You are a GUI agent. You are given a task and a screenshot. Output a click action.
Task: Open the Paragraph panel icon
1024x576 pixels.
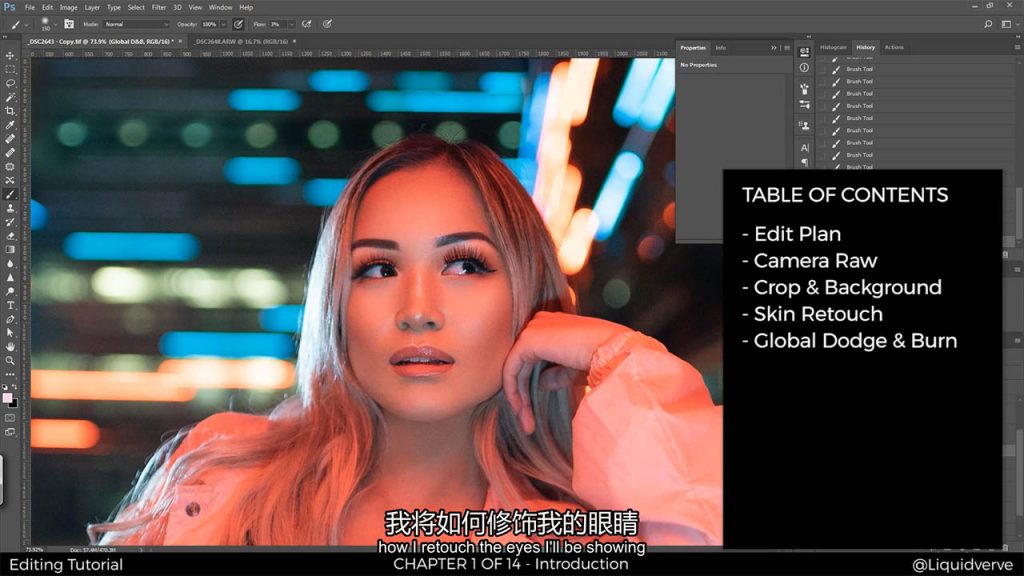coord(805,161)
